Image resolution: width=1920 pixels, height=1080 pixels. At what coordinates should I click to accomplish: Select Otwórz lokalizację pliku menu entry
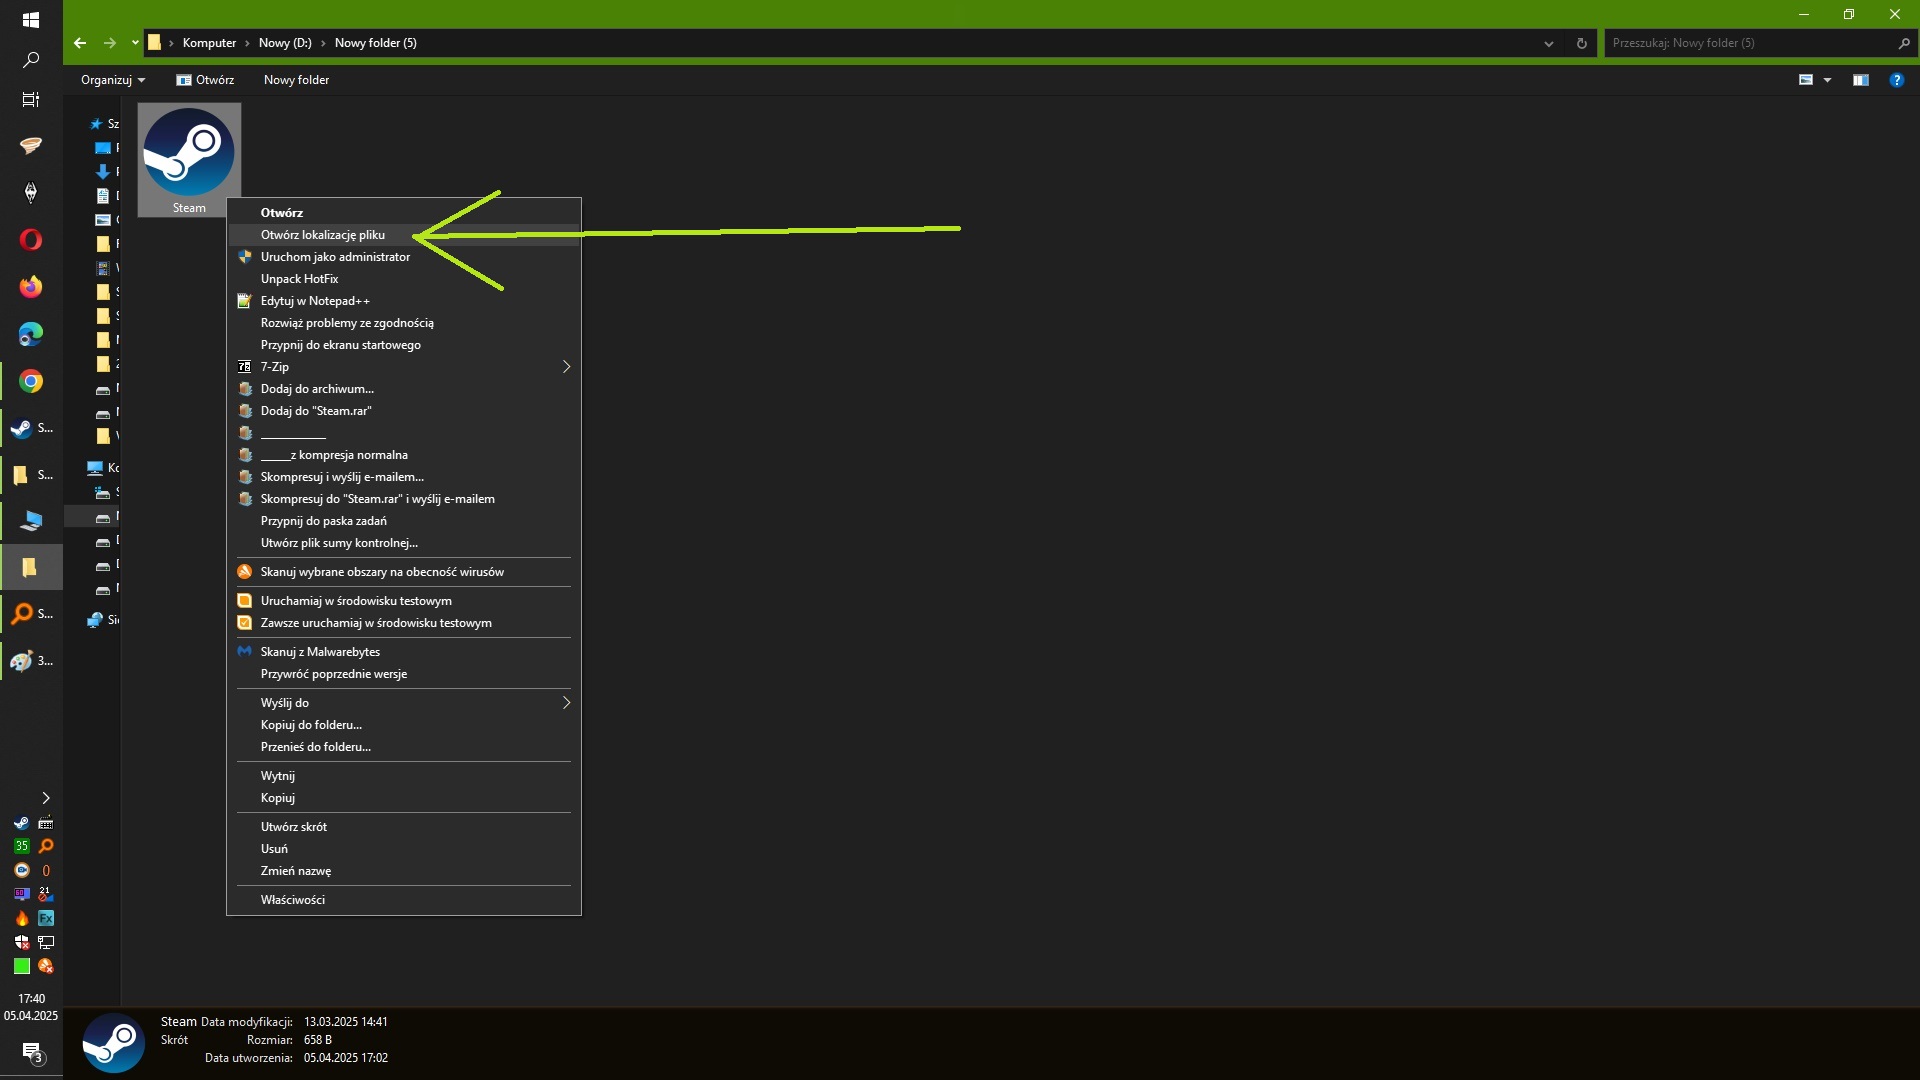[322, 235]
